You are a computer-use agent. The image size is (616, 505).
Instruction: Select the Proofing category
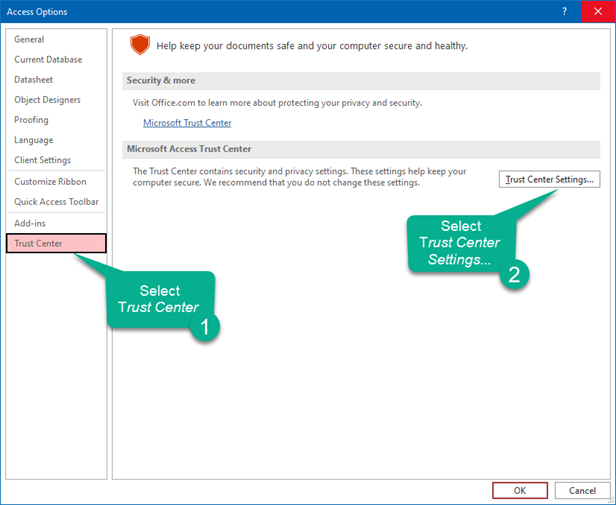(x=31, y=120)
